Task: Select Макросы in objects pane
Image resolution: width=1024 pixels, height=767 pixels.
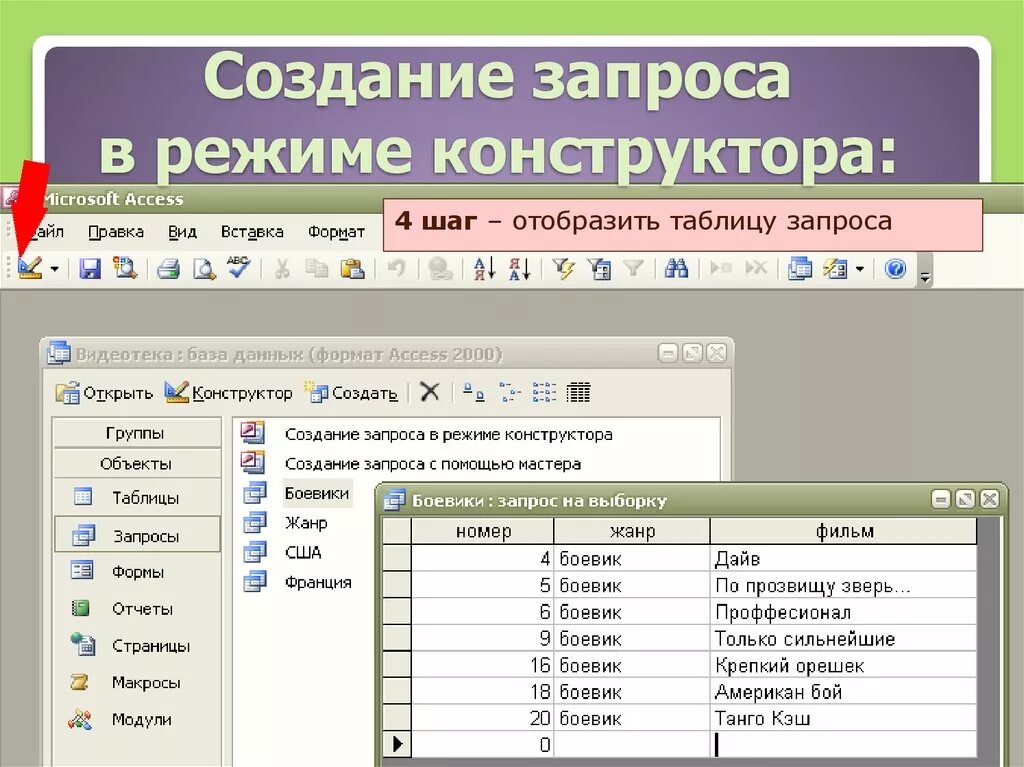Action: coord(136,682)
